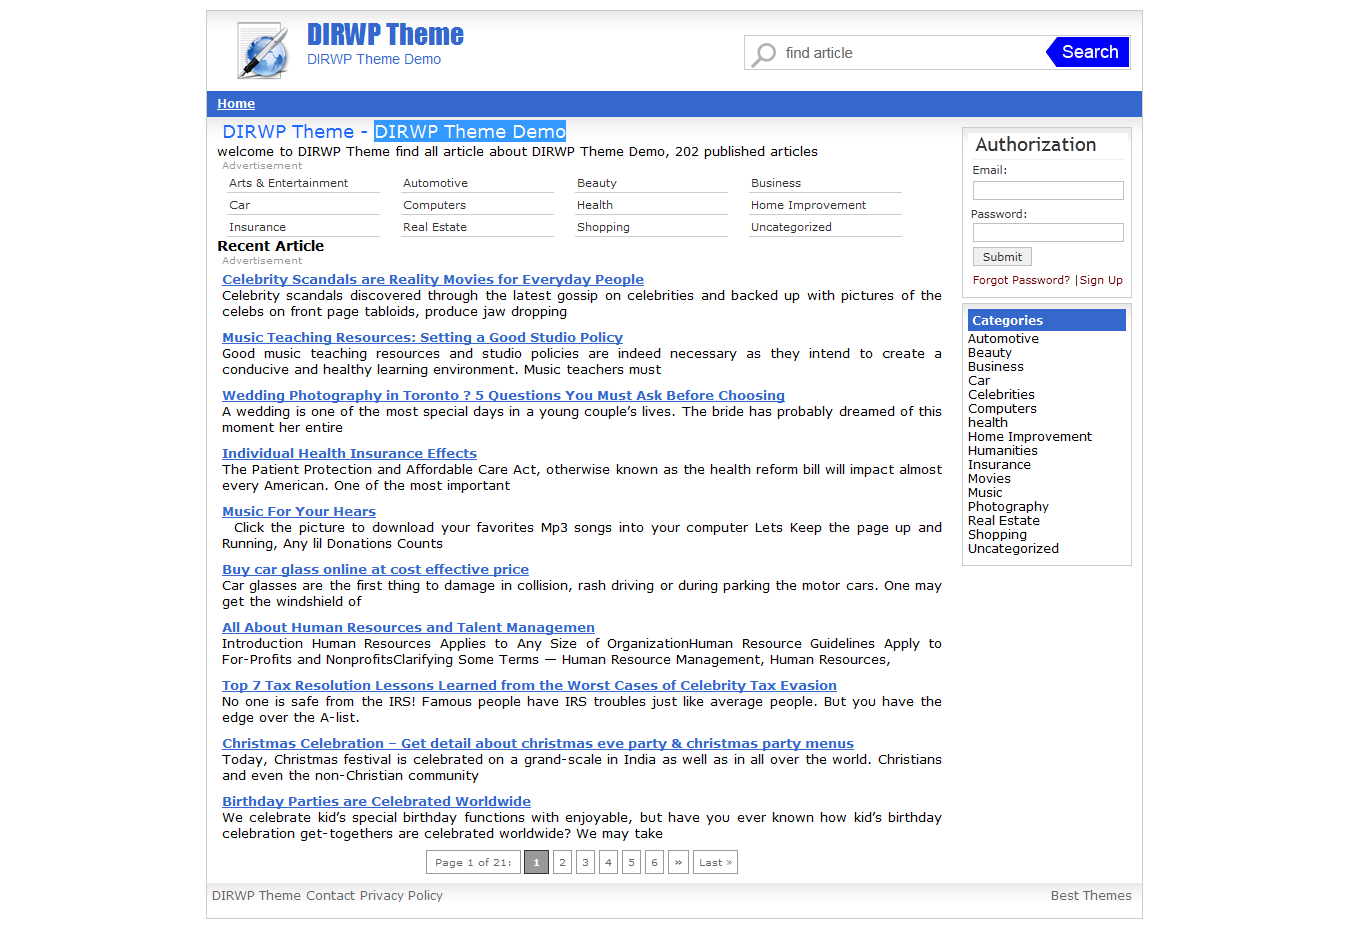Click the blue Search button
The width and height of the screenshot is (1349, 929).
pyautogui.click(x=1088, y=52)
